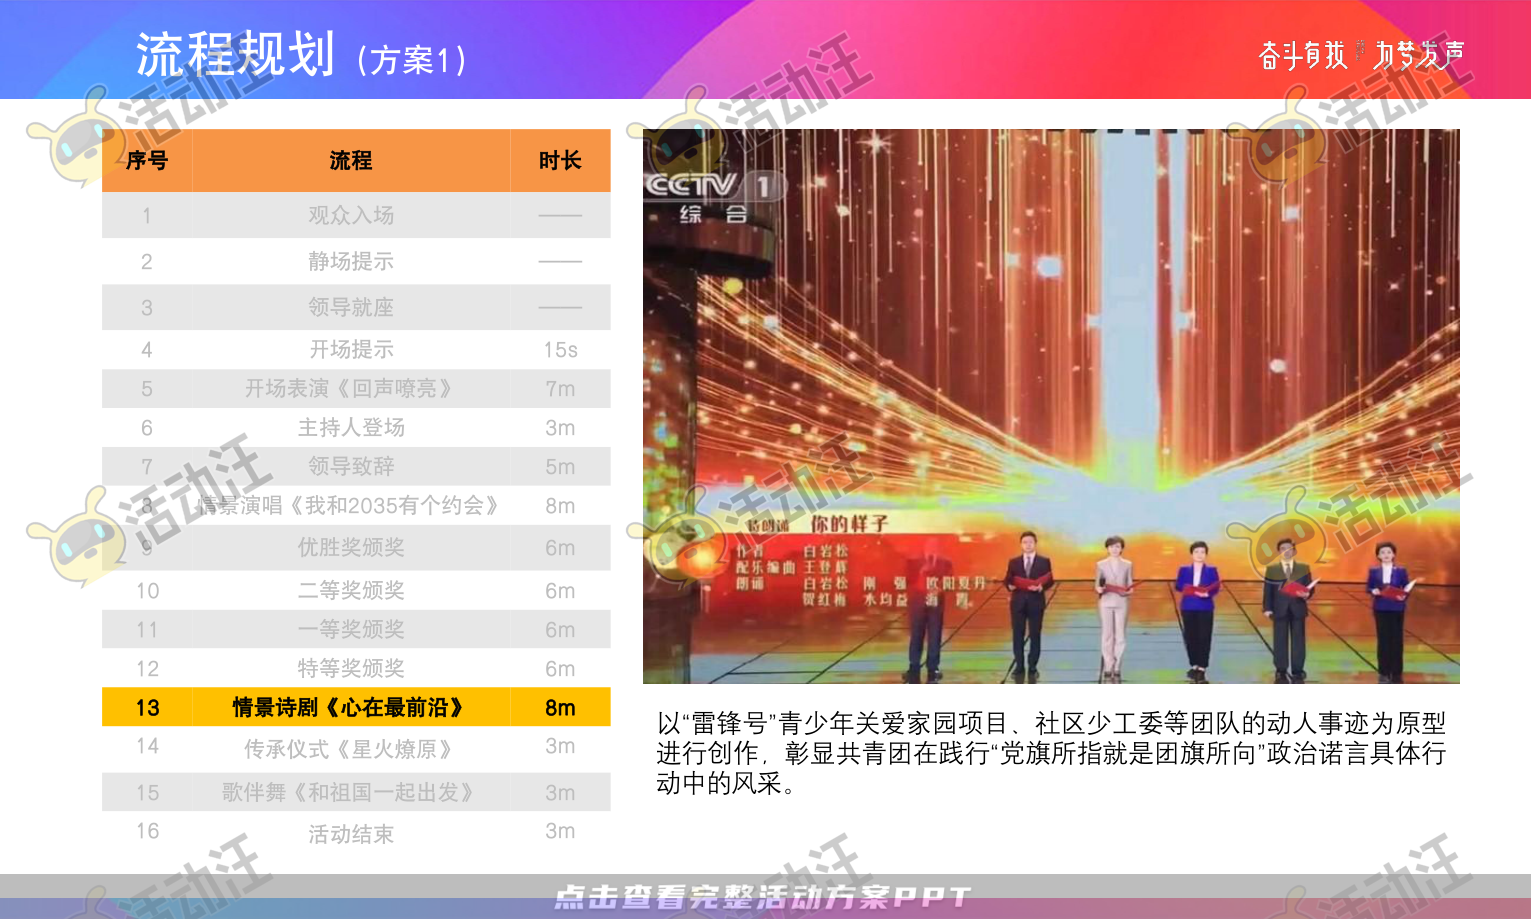Select 情景演唱《我和2035有个约会》
The height and width of the screenshot is (919, 1531).
(x=349, y=505)
